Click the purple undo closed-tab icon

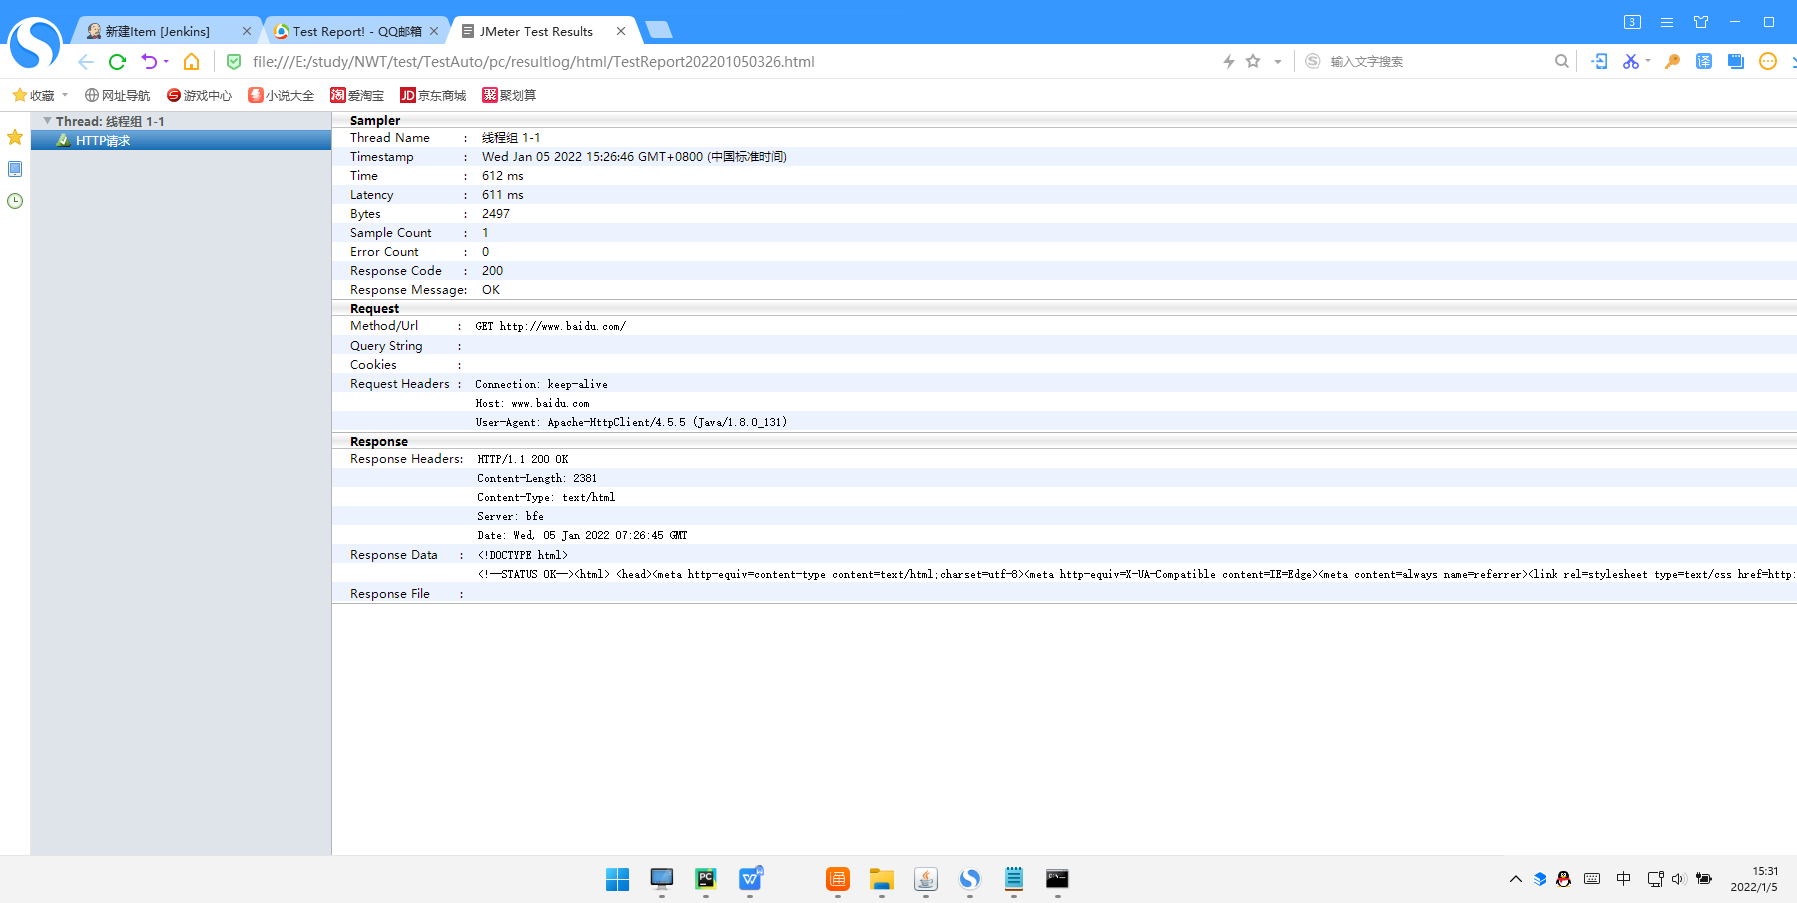(x=149, y=62)
